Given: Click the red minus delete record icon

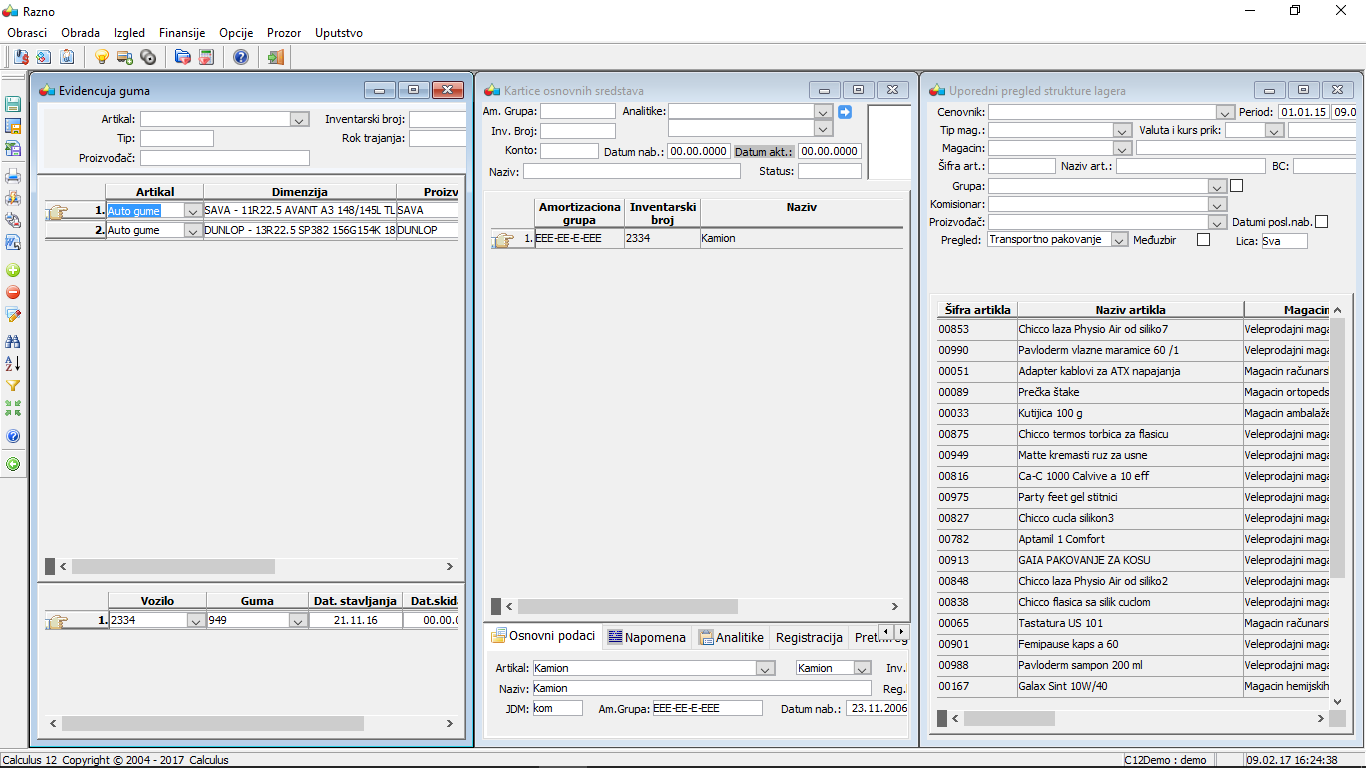Looking at the screenshot, I should click(x=13, y=292).
